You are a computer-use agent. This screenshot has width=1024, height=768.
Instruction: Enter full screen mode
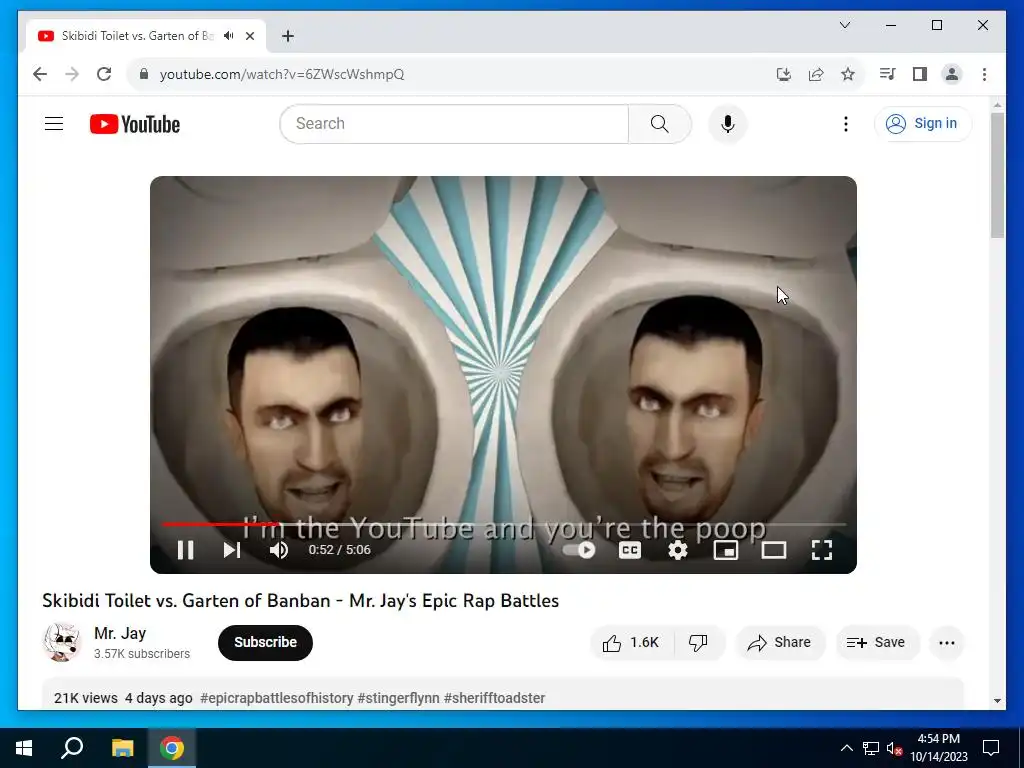click(822, 550)
